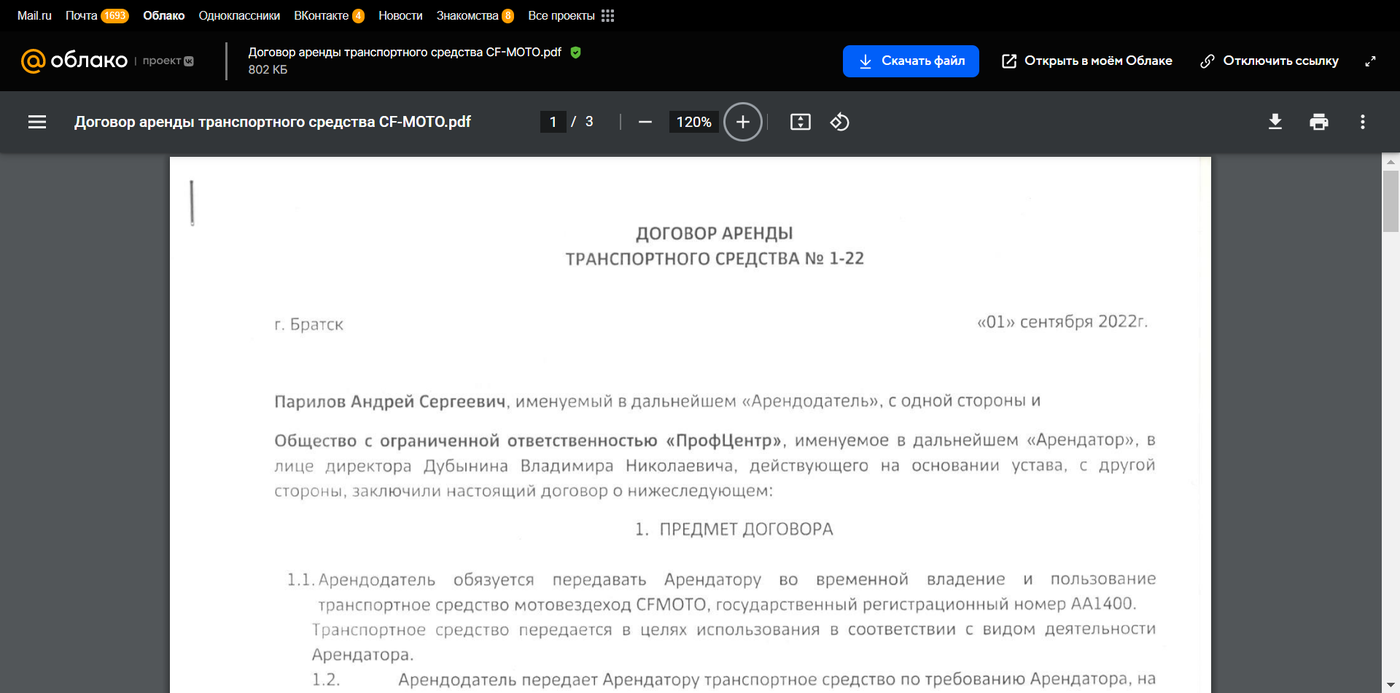Zoom out with the minus button
The width and height of the screenshot is (1400, 693).
pos(645,122)
